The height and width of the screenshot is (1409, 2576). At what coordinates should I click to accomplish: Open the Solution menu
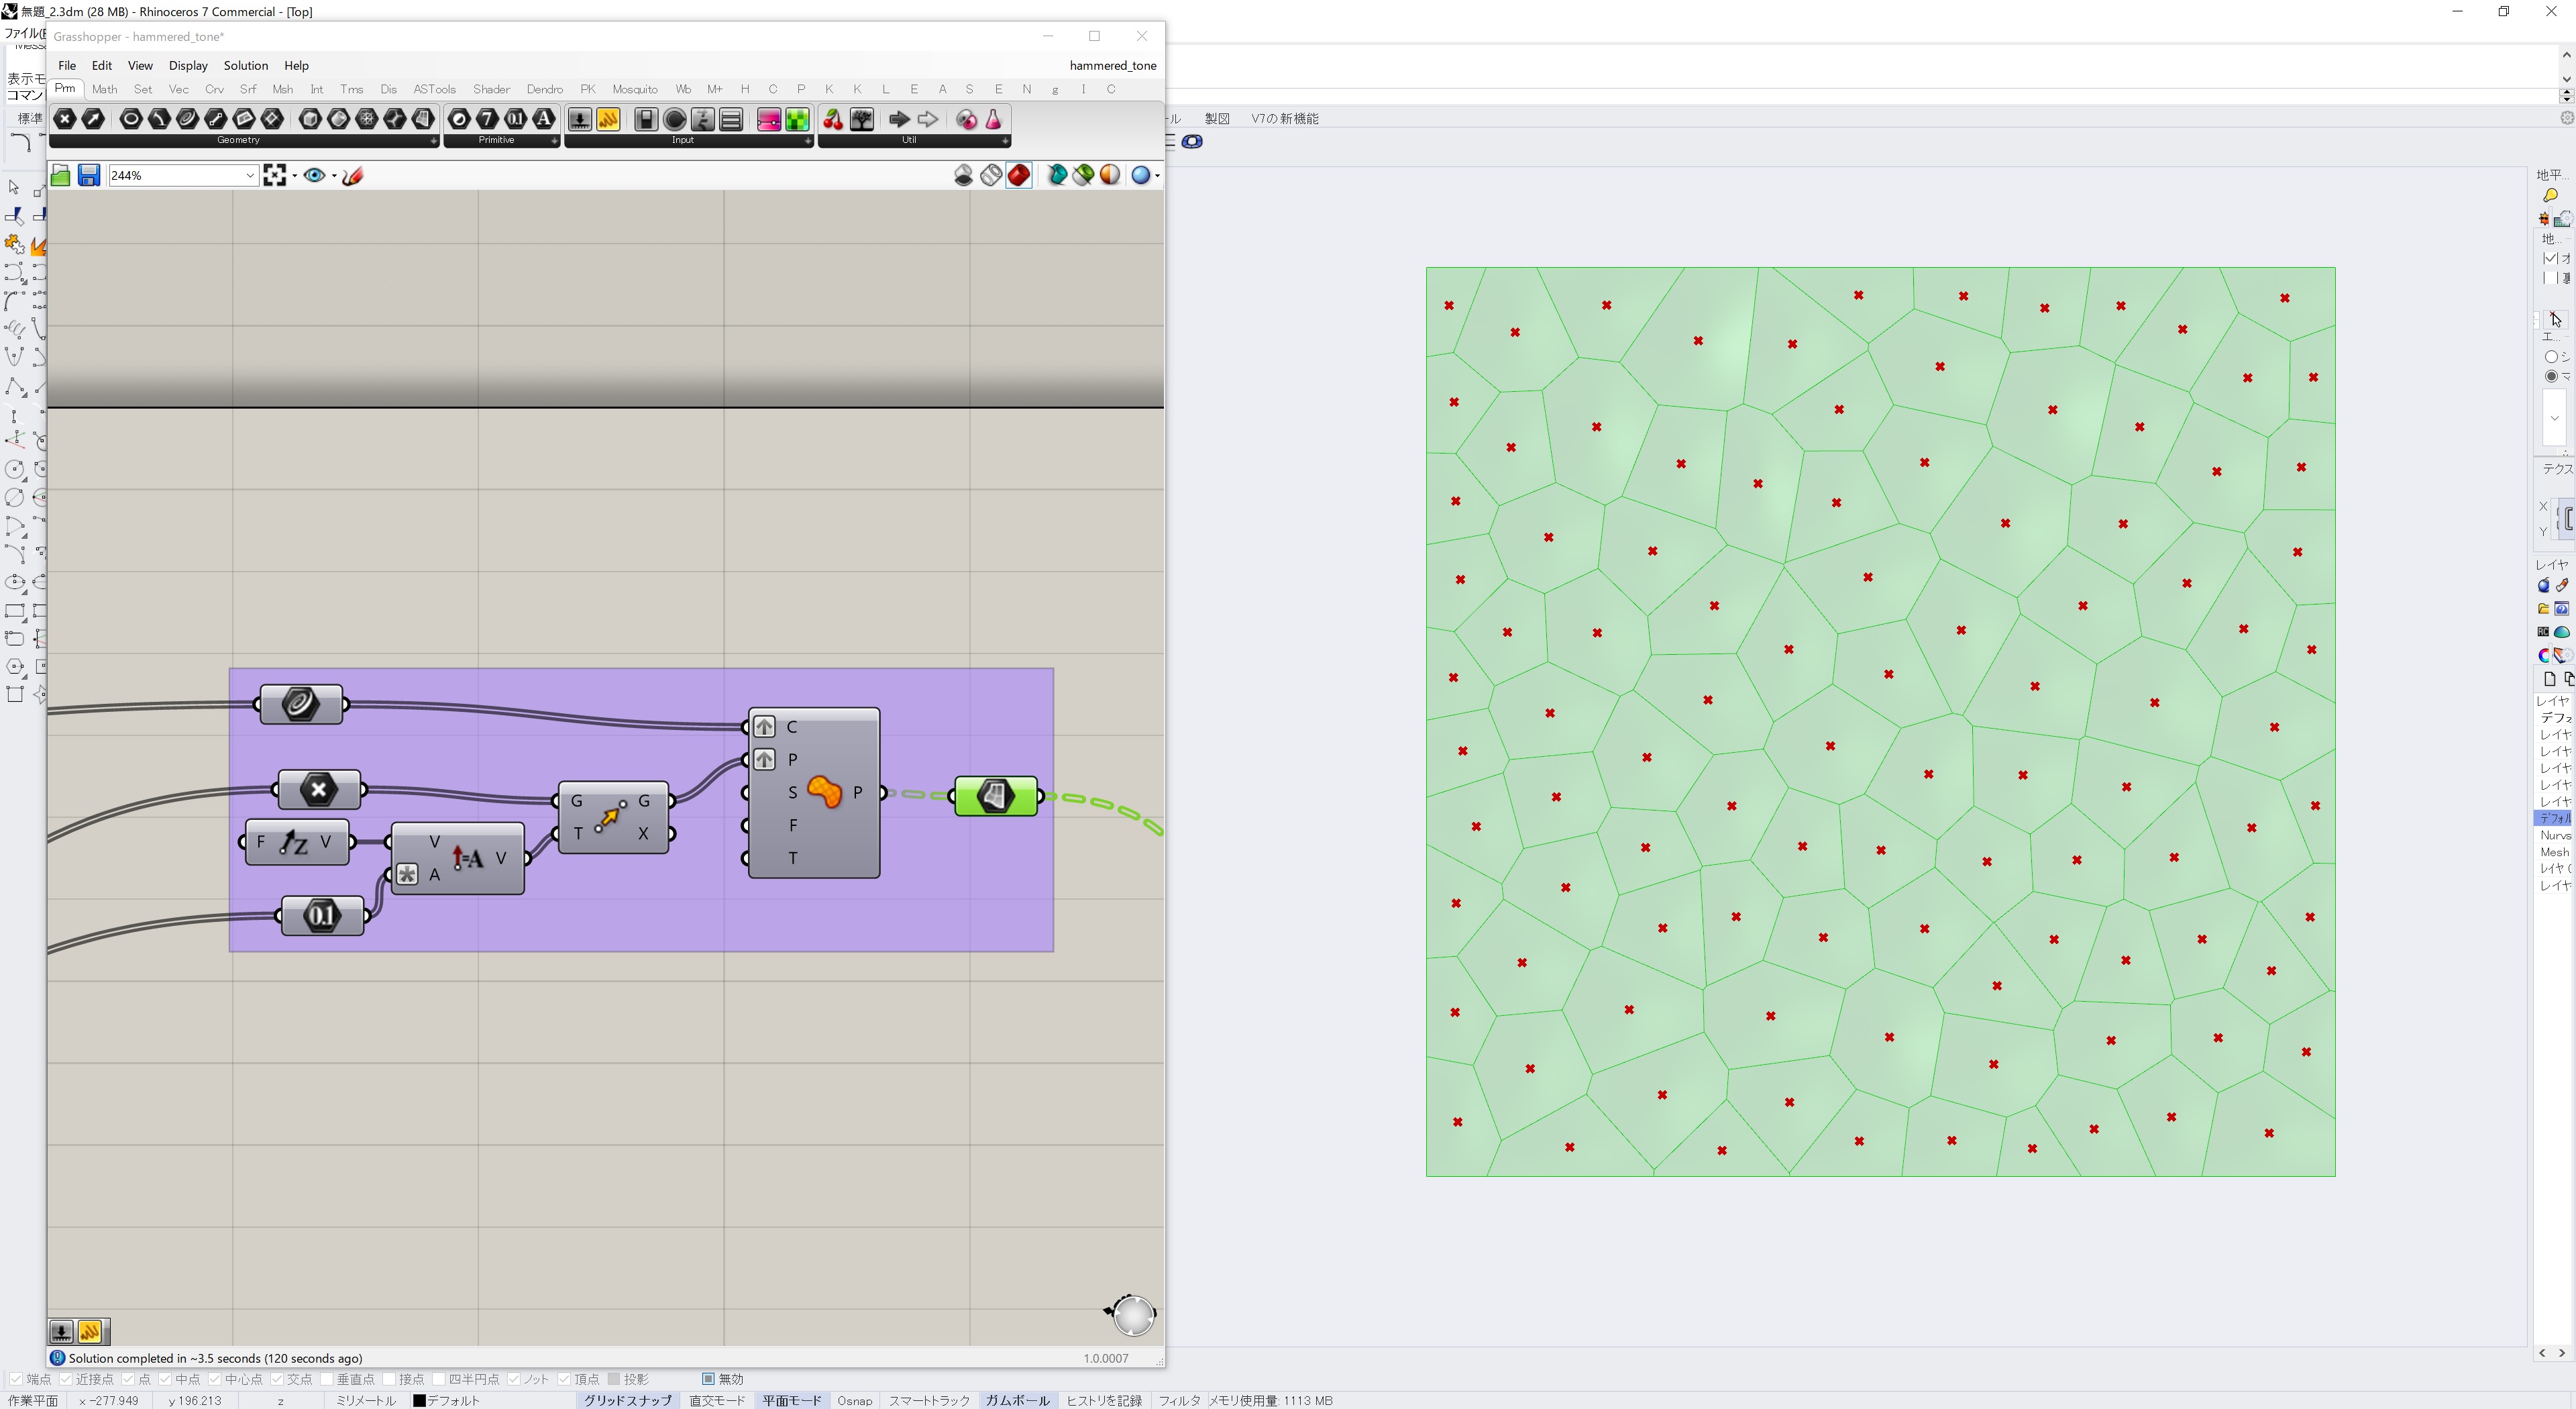246,65
